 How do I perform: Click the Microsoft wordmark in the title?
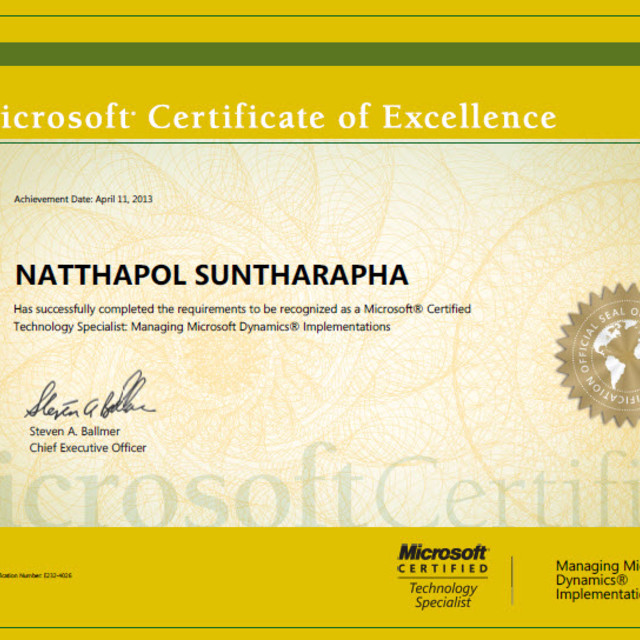pos(65,118)
